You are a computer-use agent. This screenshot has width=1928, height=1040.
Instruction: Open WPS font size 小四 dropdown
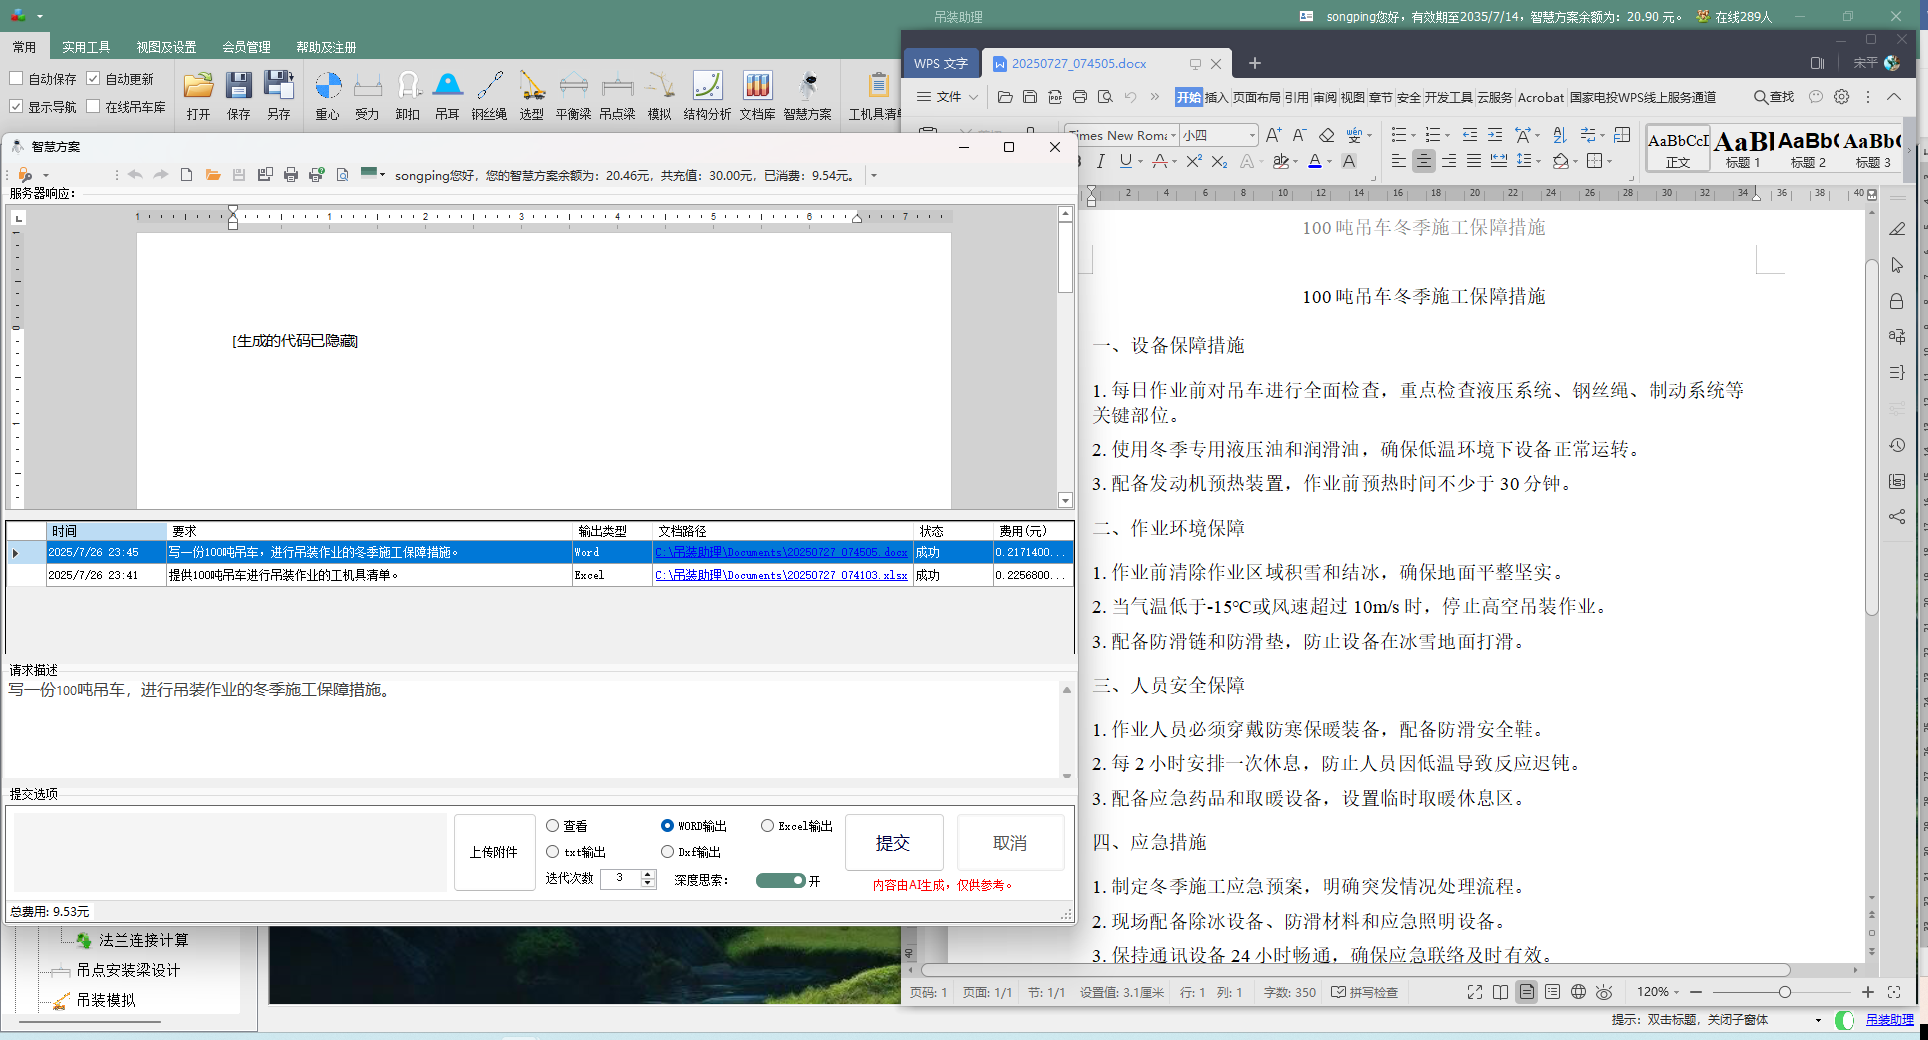pyautogui.click(x=1252, y=135)
